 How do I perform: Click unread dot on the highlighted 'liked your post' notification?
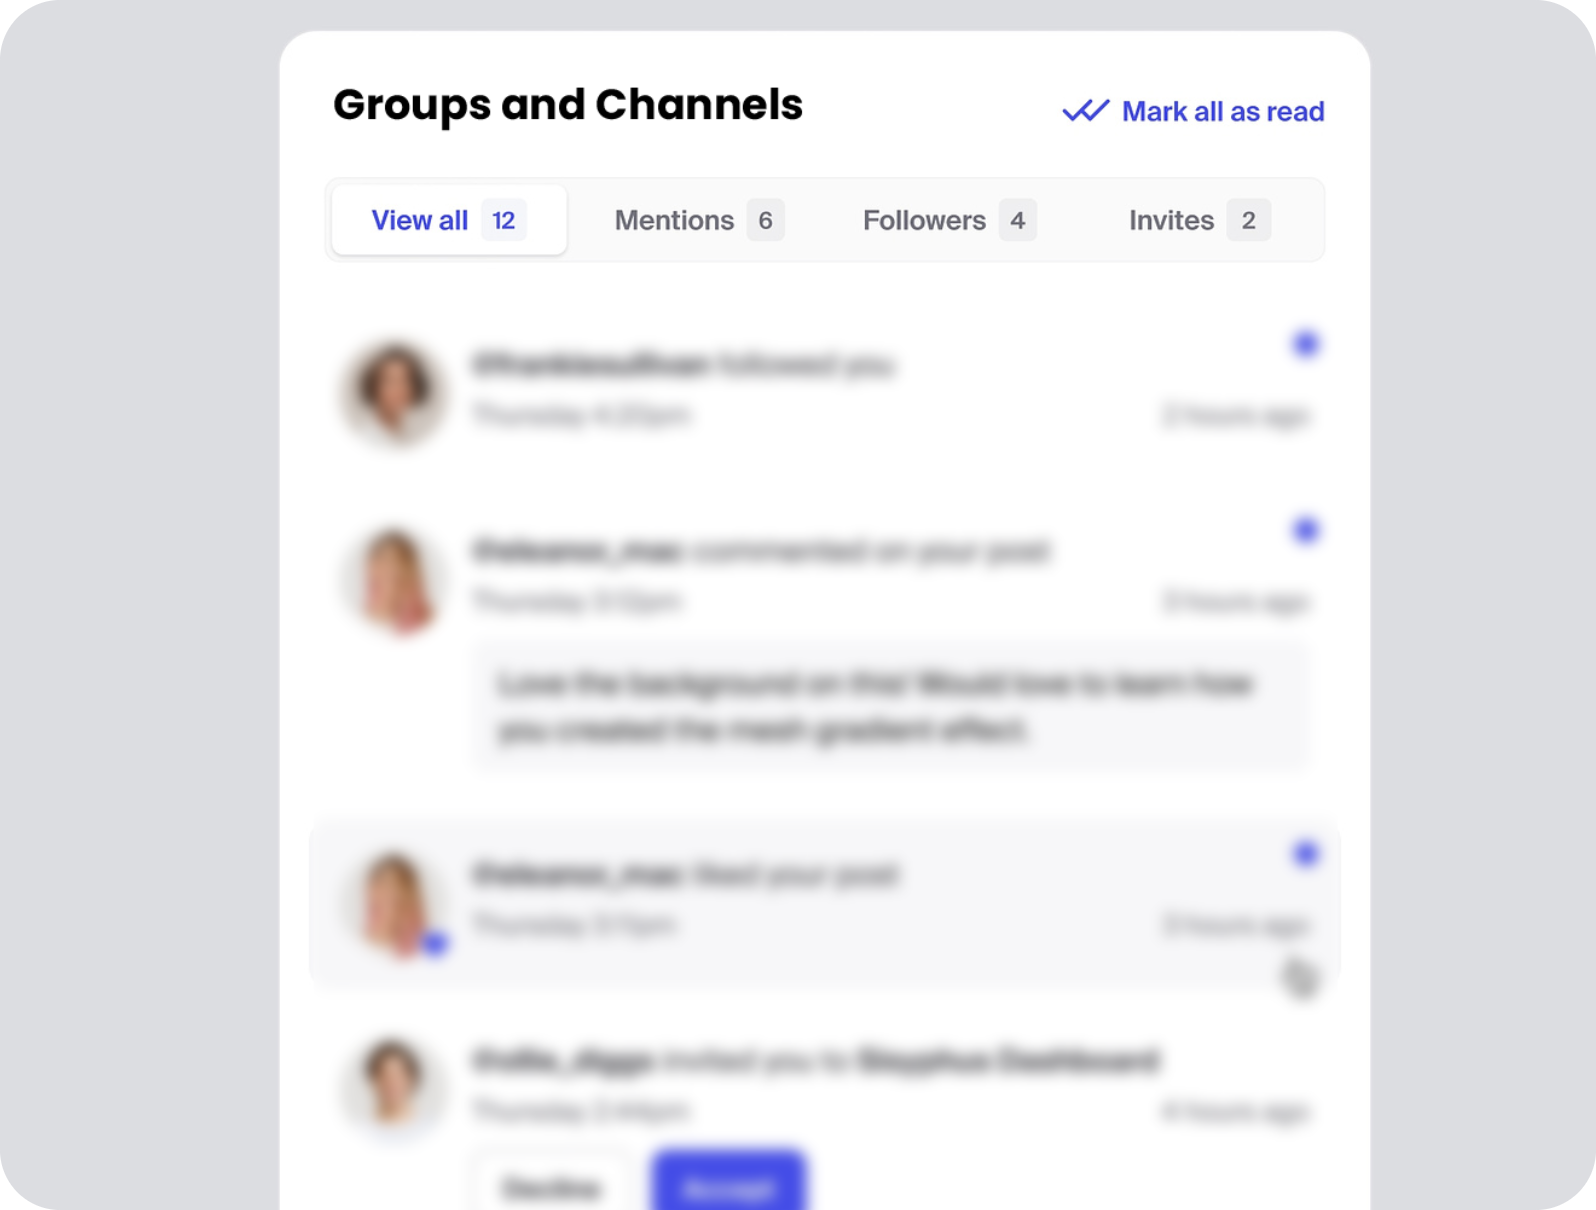[x=1305, y=854]
